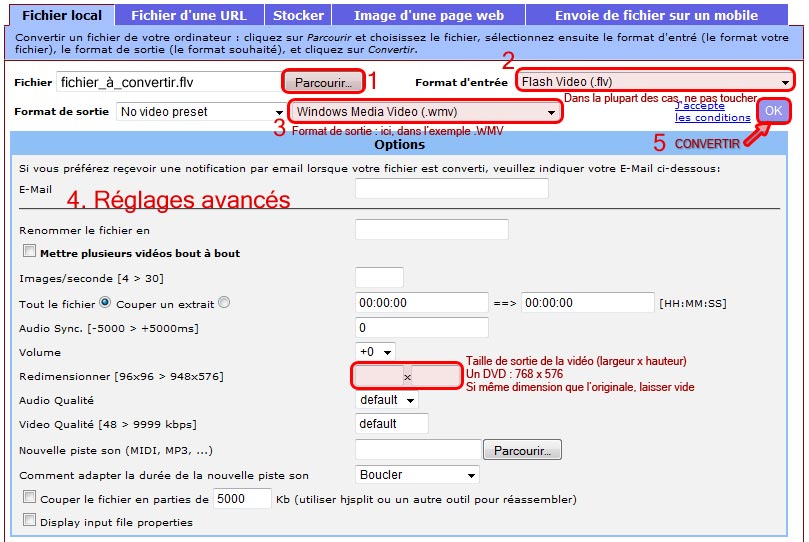Enable Mettre plusieurs vidéos bout à bout

tap(29, 251)
